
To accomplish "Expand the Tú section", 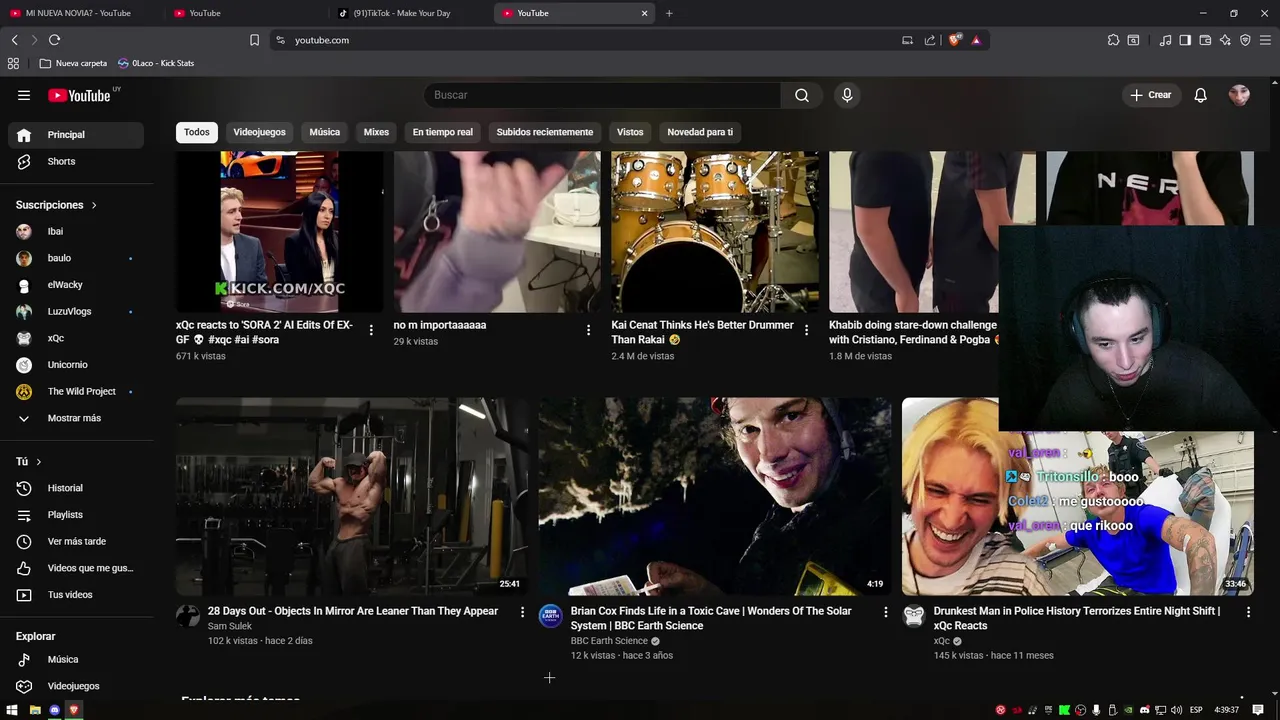I will coord(29,461).
